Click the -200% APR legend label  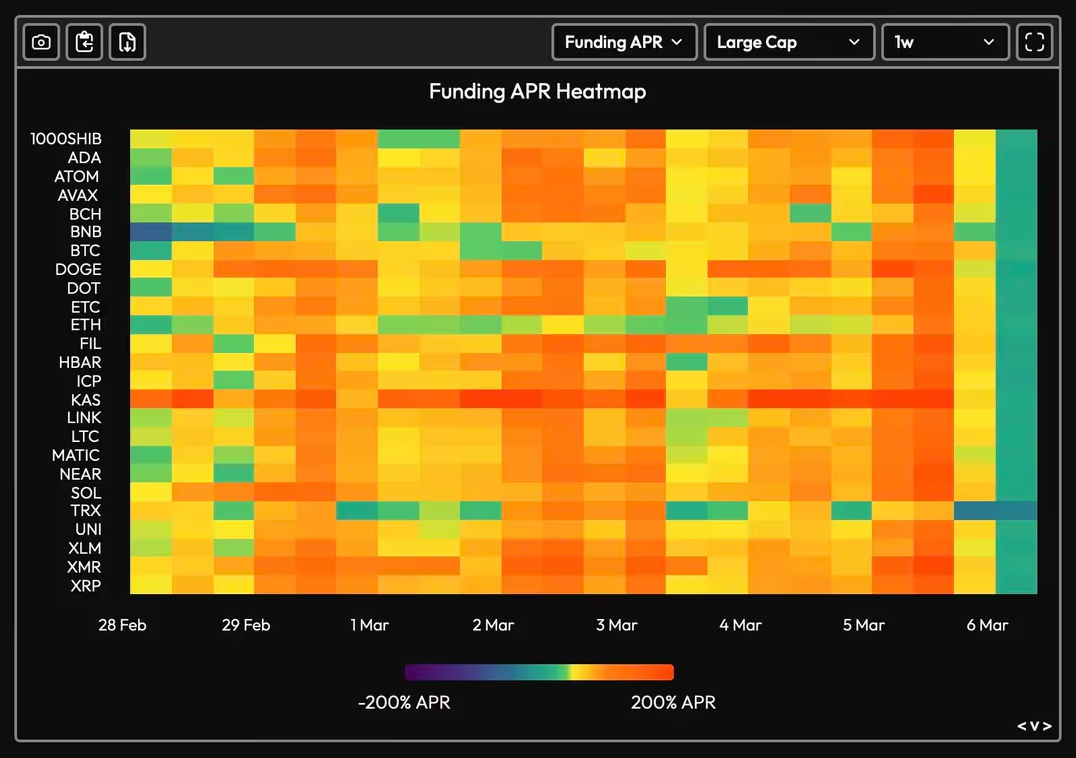point(404,702)
